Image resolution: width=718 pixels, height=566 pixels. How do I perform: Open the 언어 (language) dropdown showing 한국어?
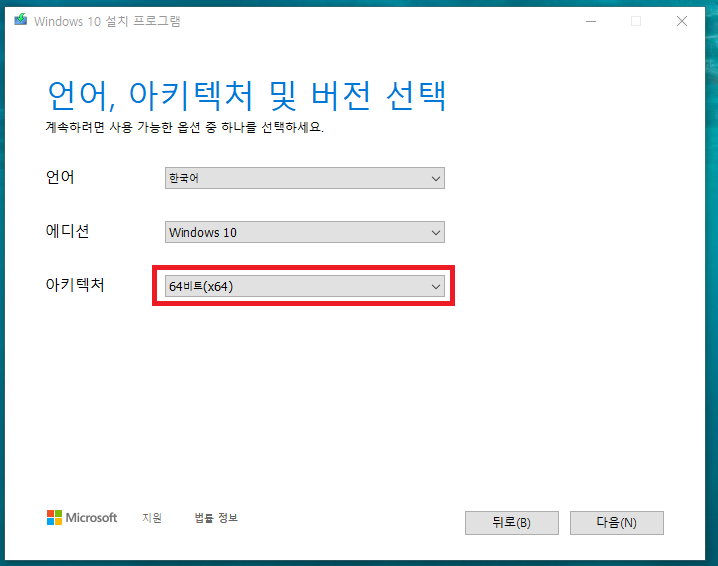click(305, 178)
